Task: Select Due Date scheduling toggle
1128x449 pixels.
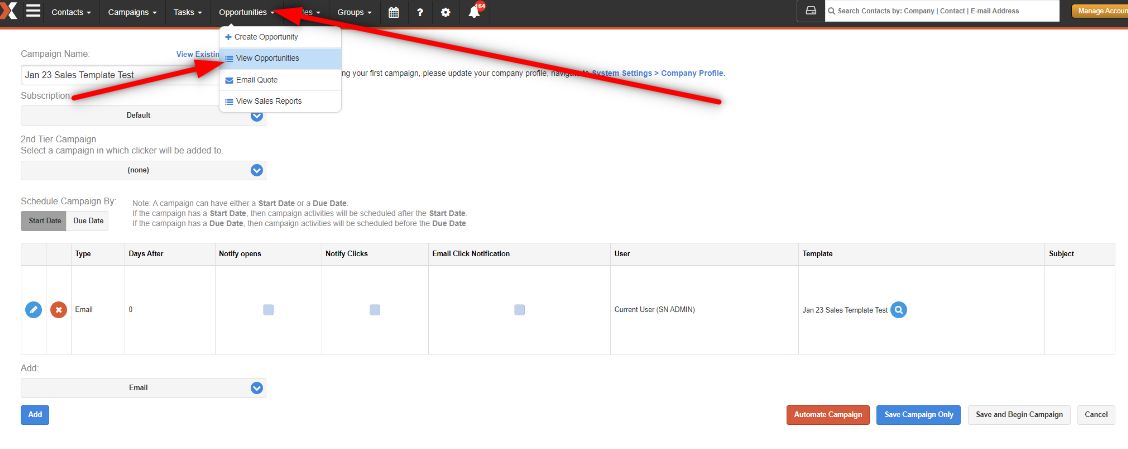Action: (88, 221)
